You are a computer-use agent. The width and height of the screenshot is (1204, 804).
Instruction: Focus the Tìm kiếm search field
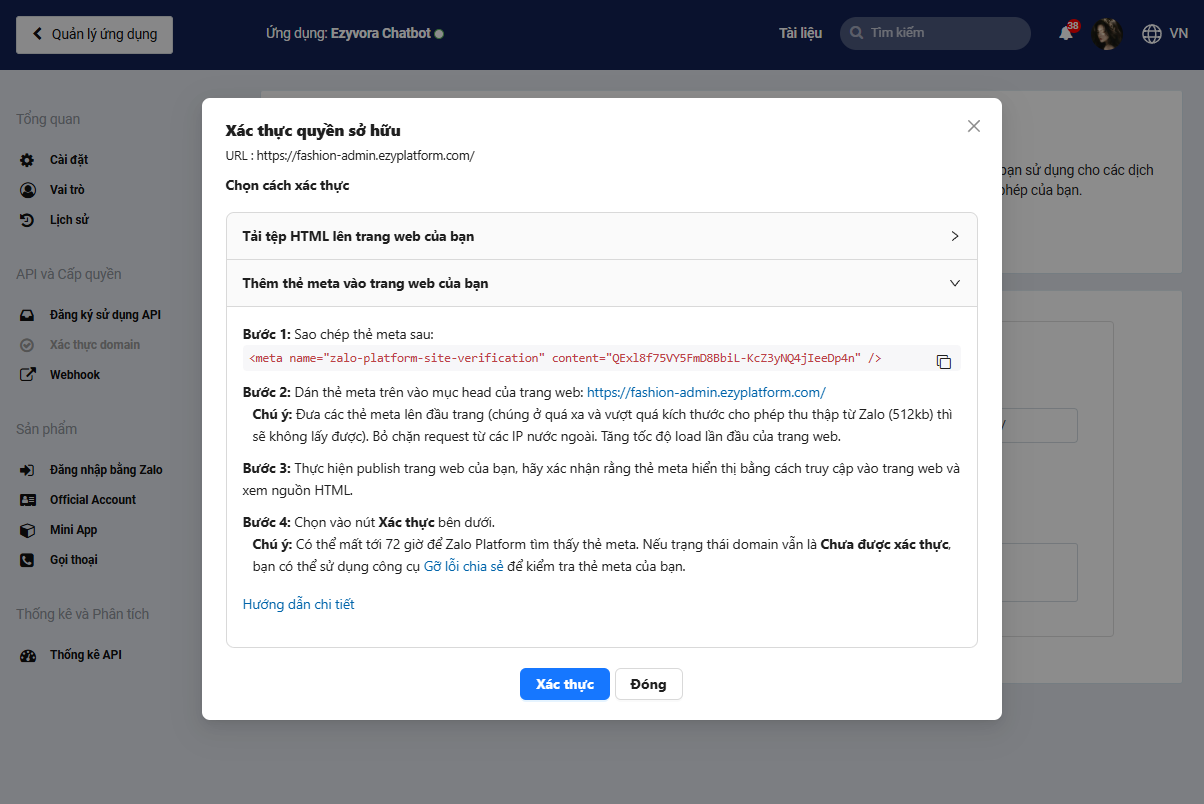click(935, 33)
